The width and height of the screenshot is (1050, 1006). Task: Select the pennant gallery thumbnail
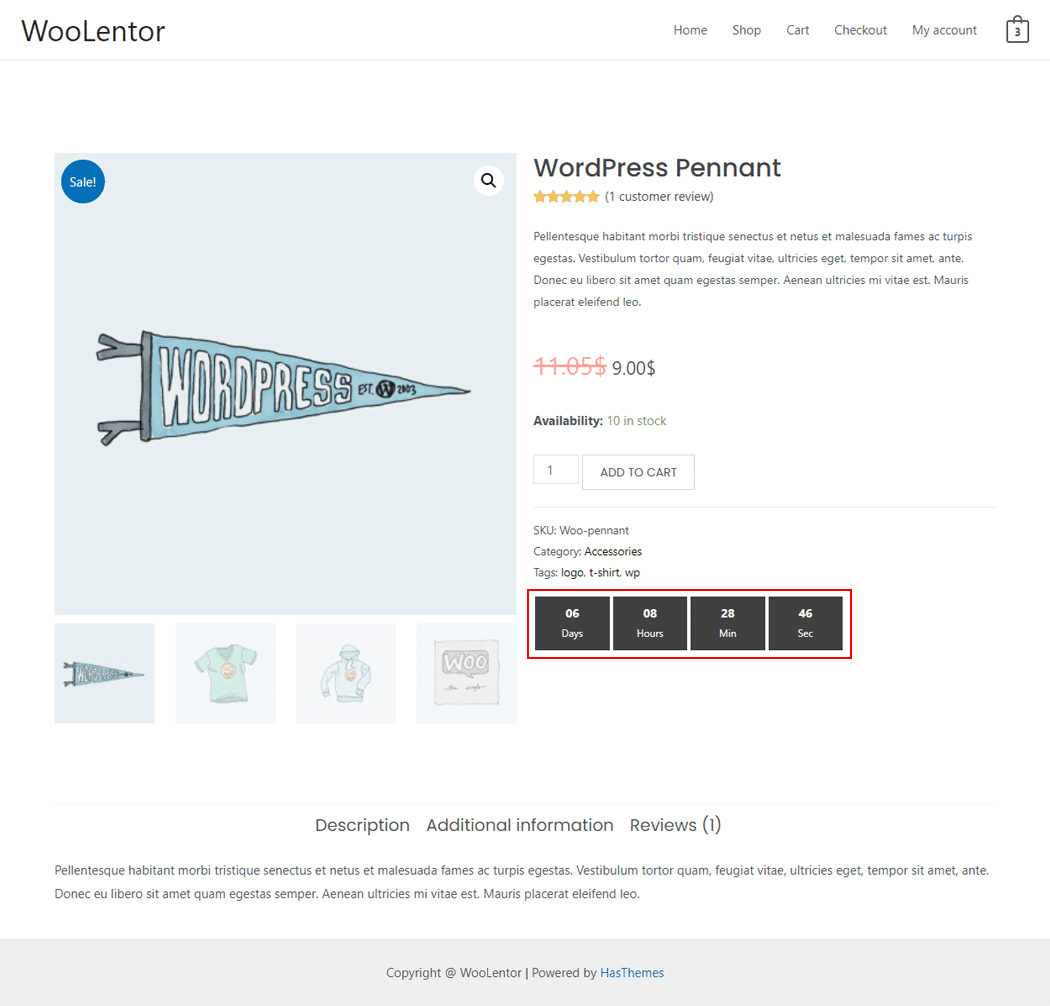click(104, 673)
